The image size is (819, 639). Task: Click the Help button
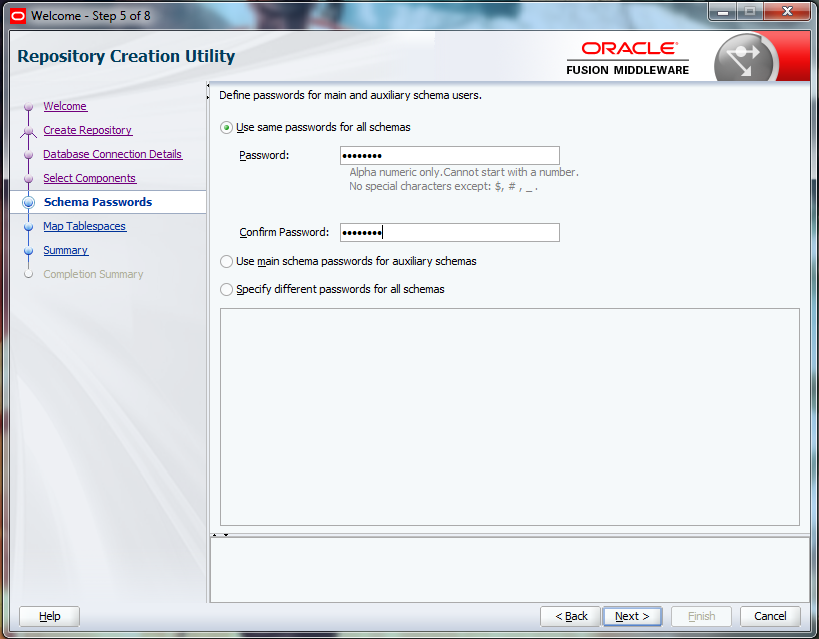[x=50, y=617]
